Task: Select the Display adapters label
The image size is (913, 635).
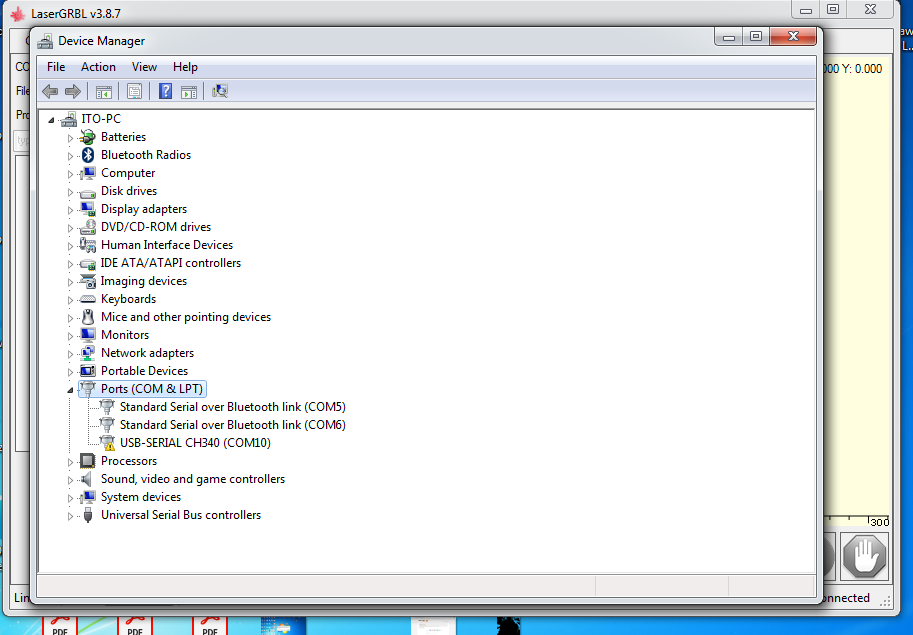Action: [144, 209]
